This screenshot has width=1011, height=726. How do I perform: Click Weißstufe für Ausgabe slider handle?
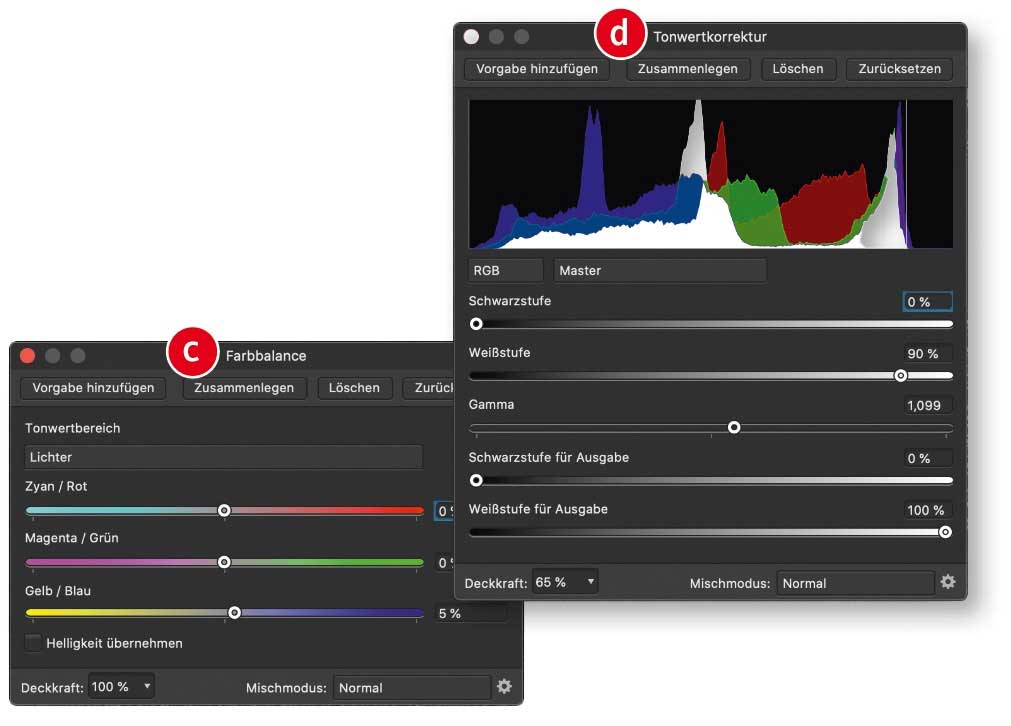(x=945, y=532)
